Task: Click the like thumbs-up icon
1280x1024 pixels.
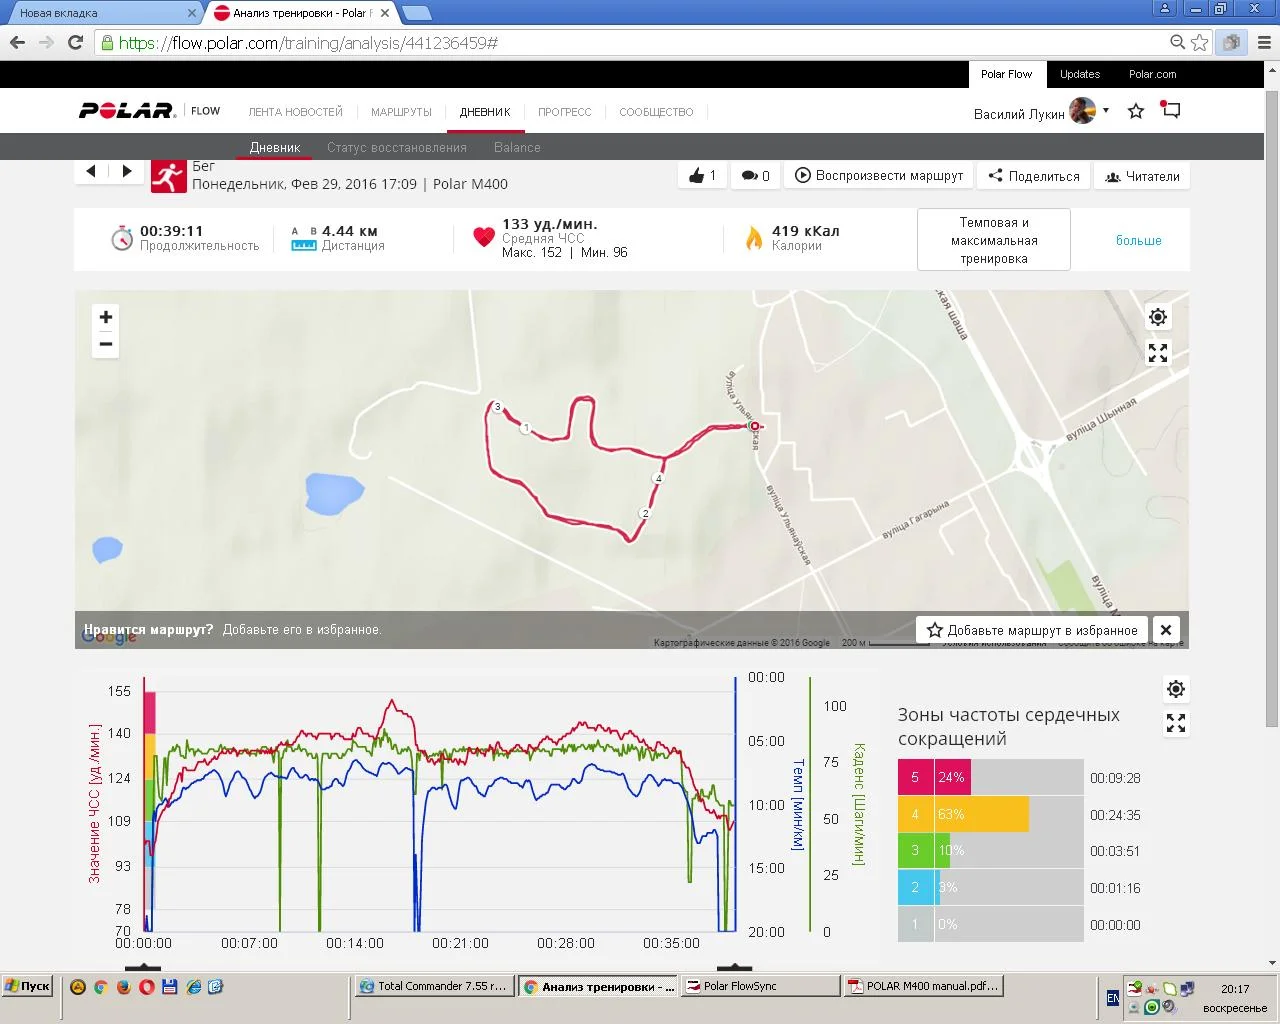Action: click(698, 176)
